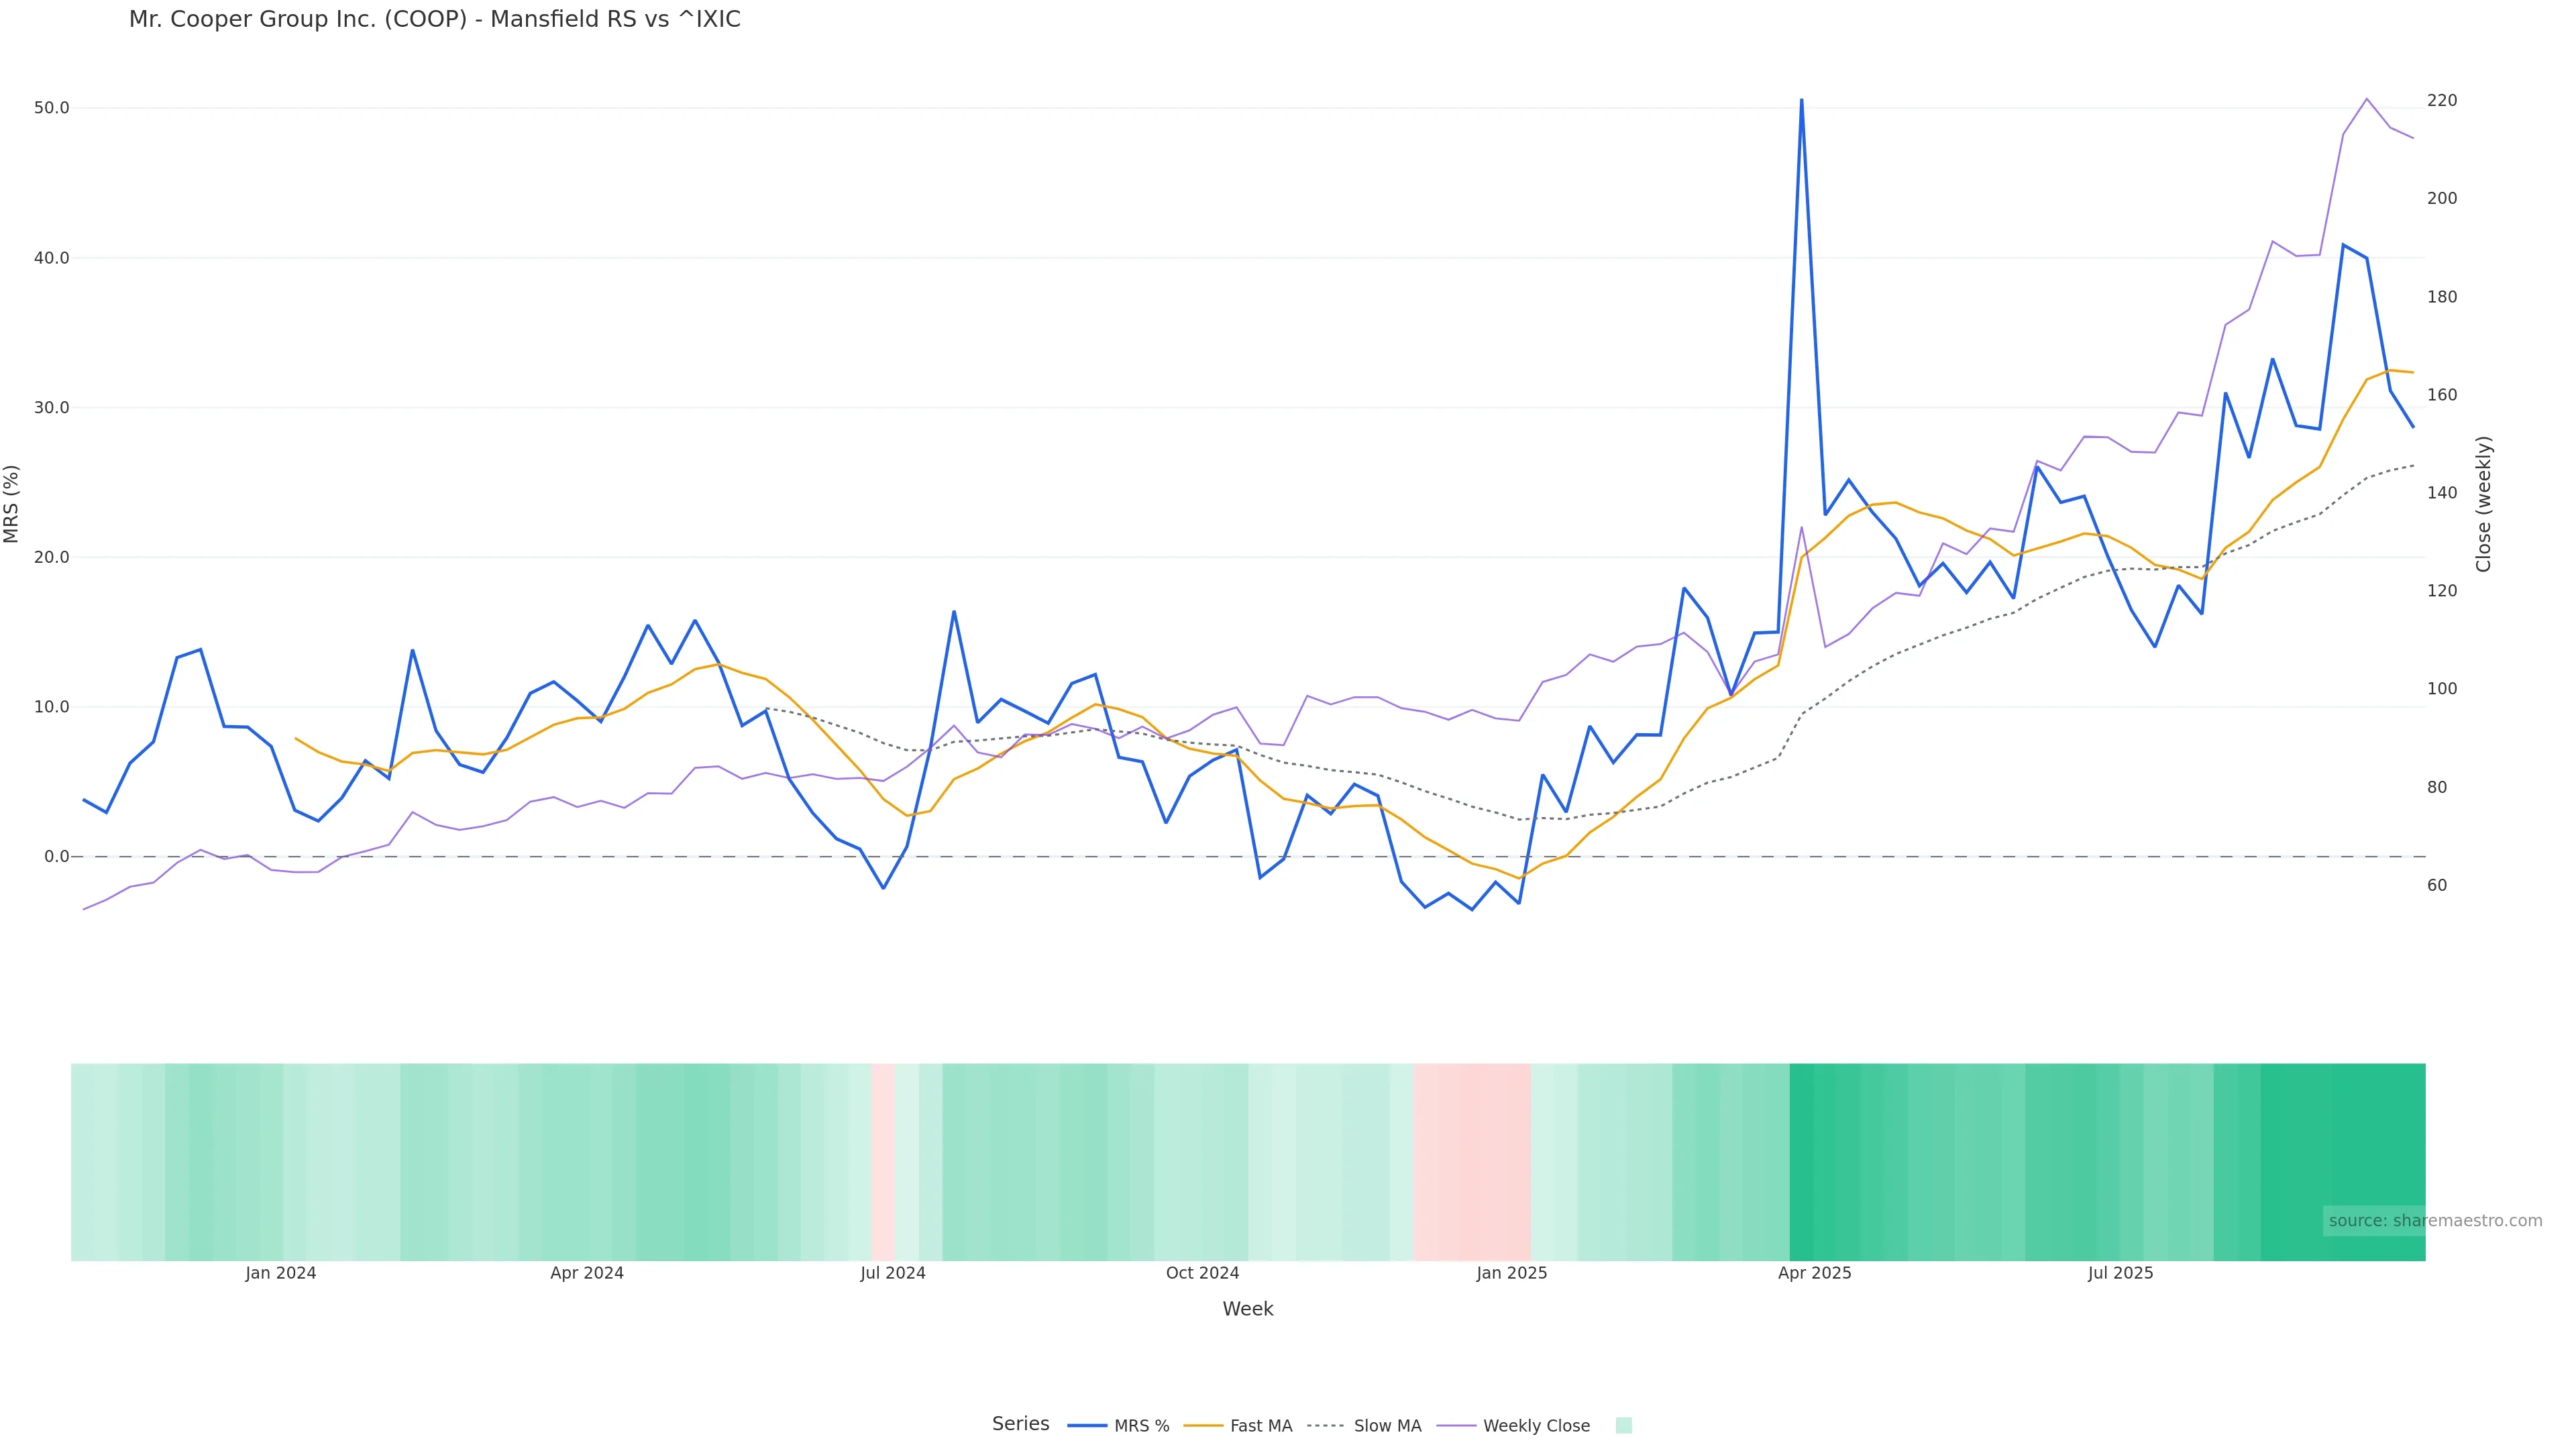This screenshot has width=2576, height=1449.
Task: Click the Week x-axis title
Action: pos(1247,1309)
